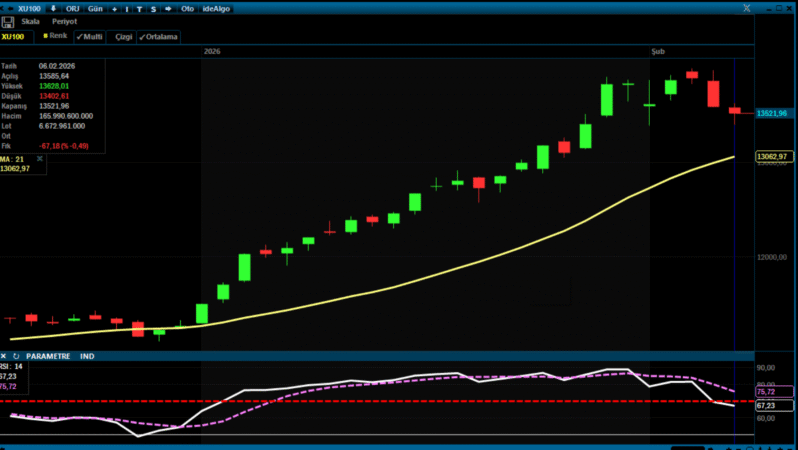The width and height of the screenshot is (798, 450).
Task: Click the 'T' tool in title toolbar
Action: click(x=139, y=8)
